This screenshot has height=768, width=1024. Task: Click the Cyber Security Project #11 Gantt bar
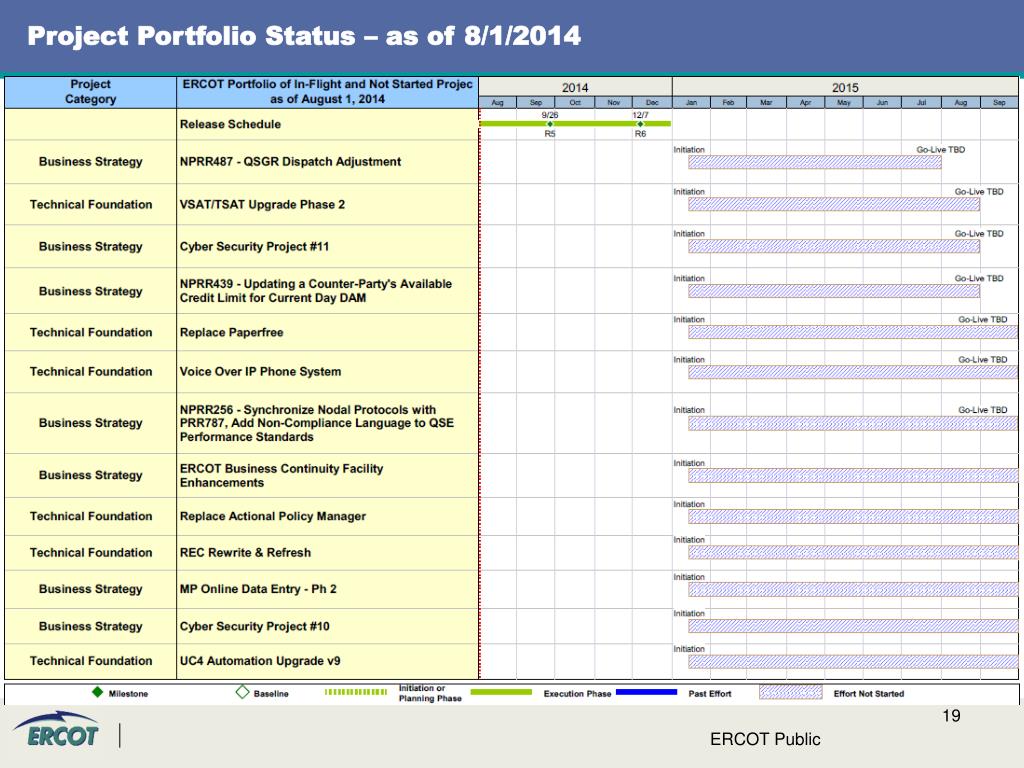[834, 246]
